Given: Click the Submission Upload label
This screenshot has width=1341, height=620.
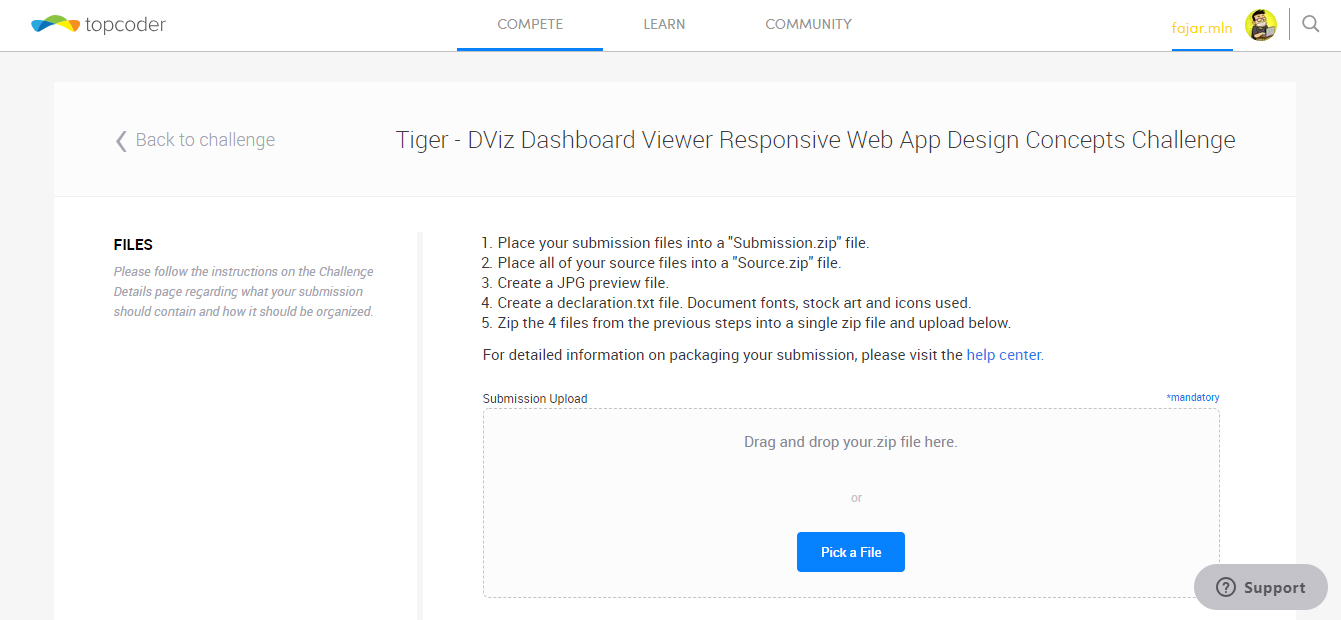Looking at the screenshot, I should (535, 399).
